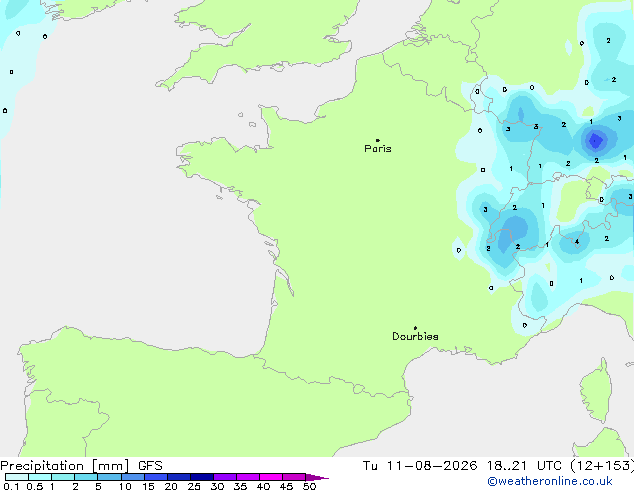
Task: Click the legend label '10'
Action: click(125, 486)
